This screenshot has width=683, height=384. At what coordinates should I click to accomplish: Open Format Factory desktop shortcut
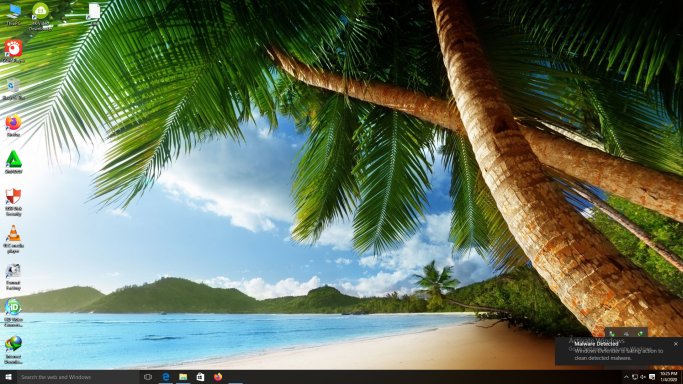click(13, 276)
